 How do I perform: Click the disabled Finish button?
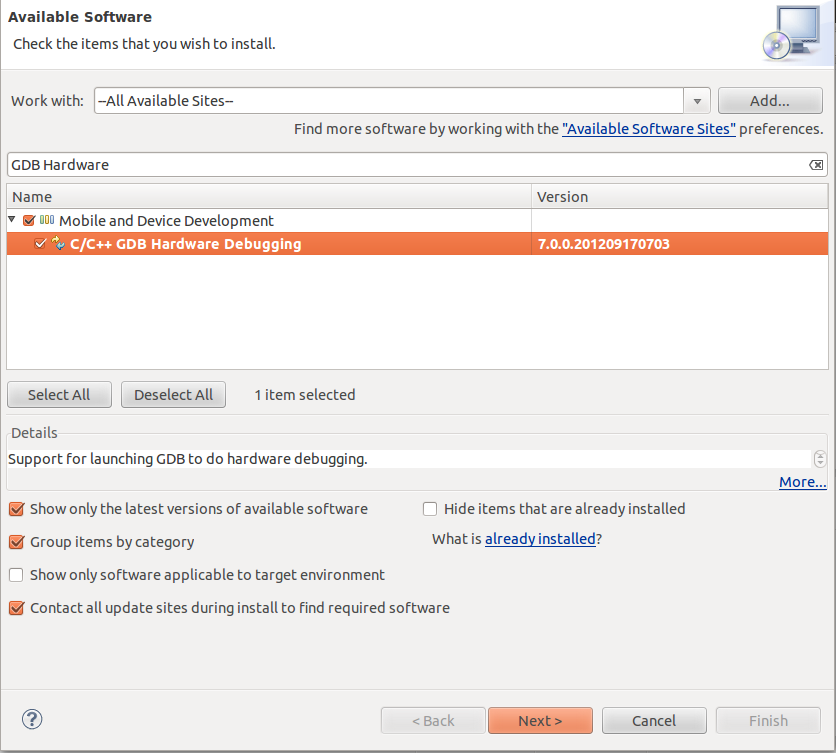coord(768,720)
